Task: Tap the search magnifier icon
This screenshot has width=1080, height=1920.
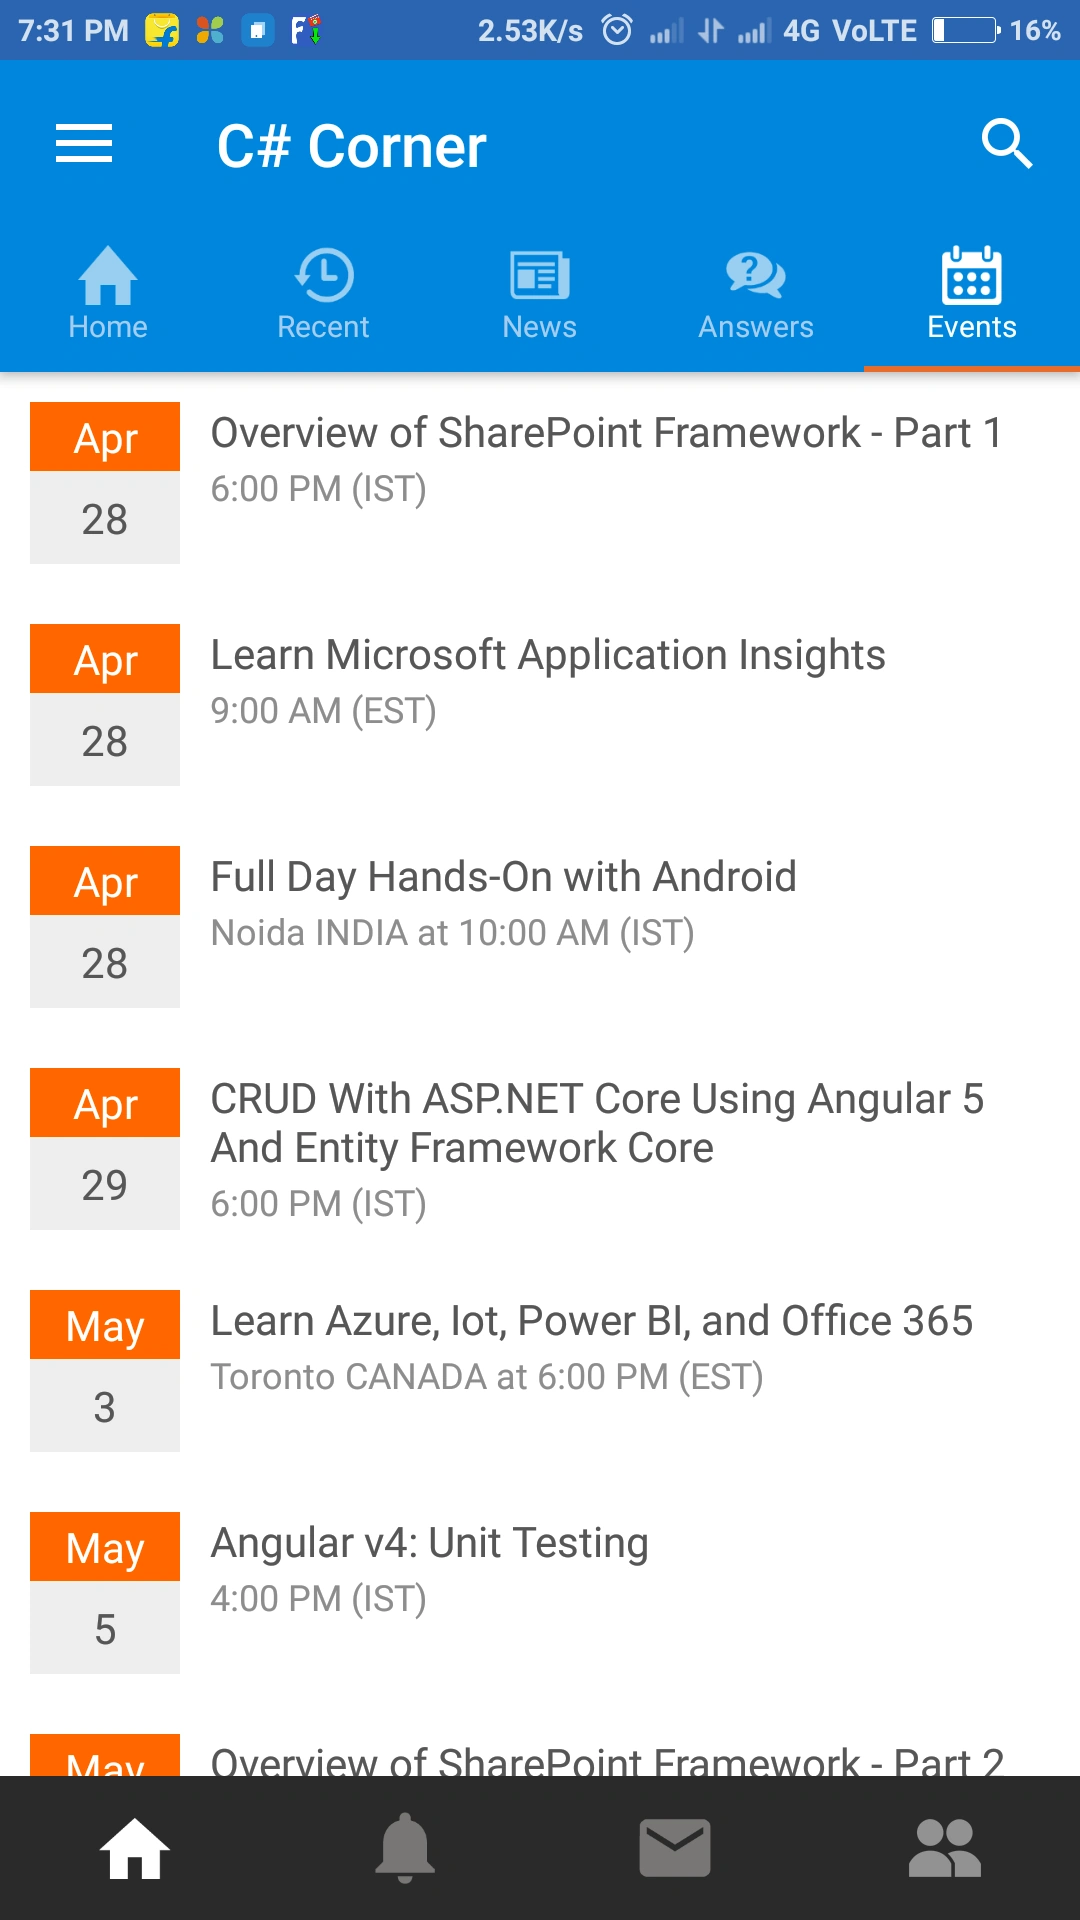Action: (1006, 144)
